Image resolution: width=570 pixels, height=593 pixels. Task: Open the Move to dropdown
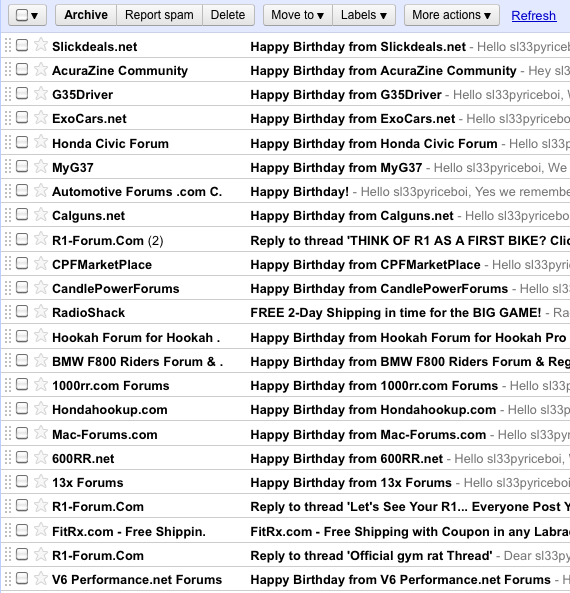point(298,15)
